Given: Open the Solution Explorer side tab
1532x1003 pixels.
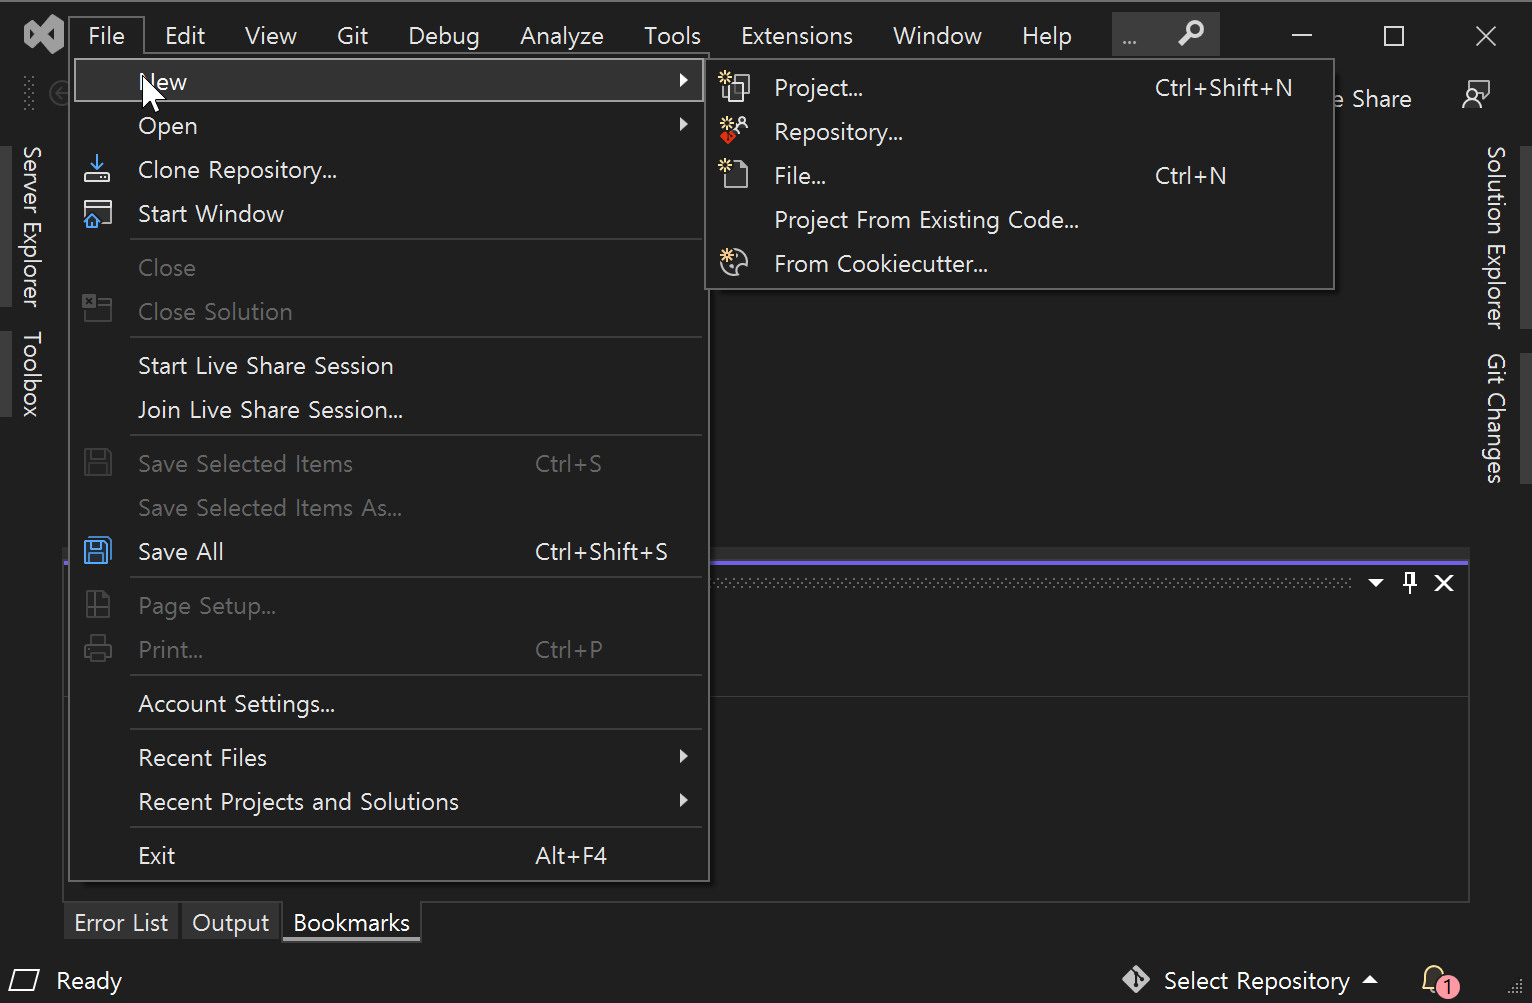Looking at the screenshot, I should pyautogui.click(x=1496, y=237).
